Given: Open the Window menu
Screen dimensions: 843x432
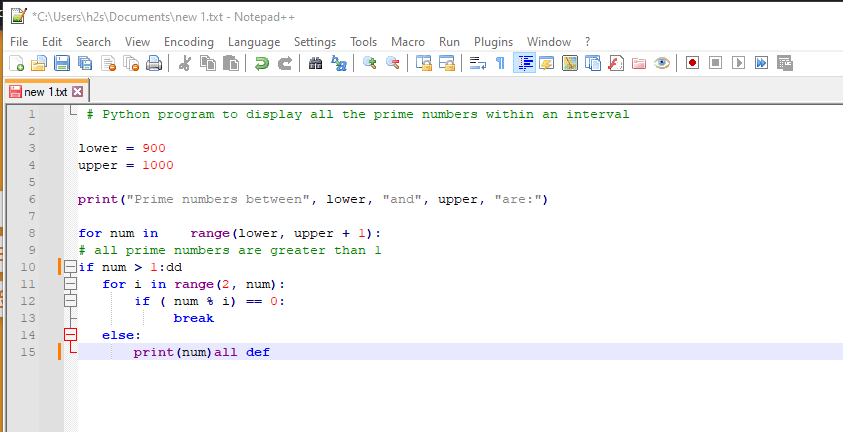Looking at the screenshot, I should (x=549, y=42).
